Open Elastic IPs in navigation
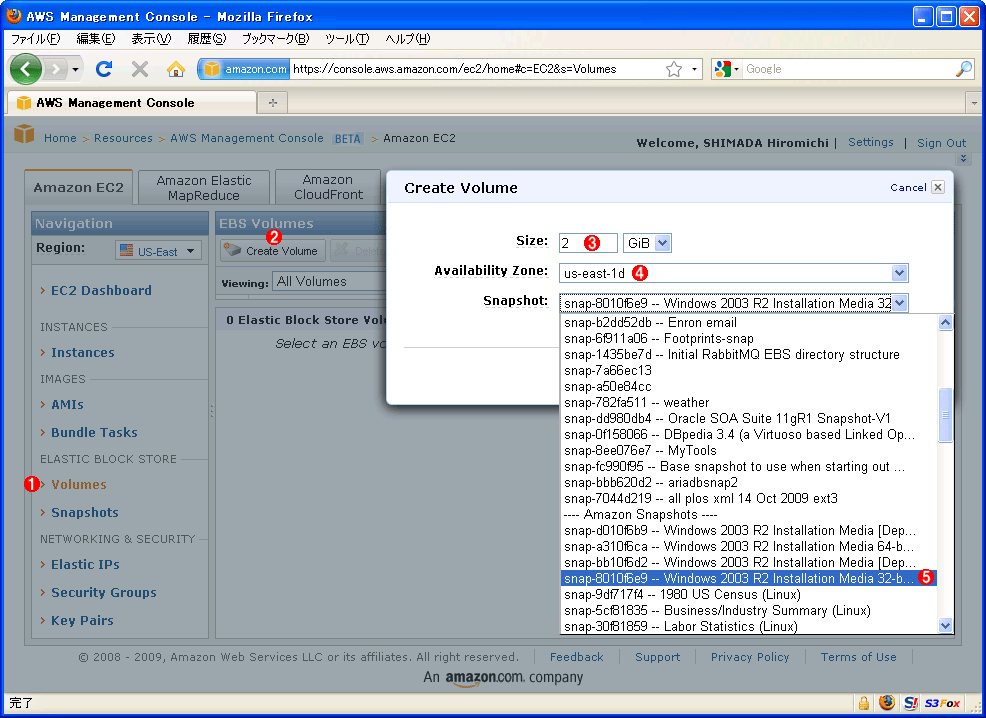Image resolution: width=986 pixels, height=718 pixels. click(x=86, y=565)
